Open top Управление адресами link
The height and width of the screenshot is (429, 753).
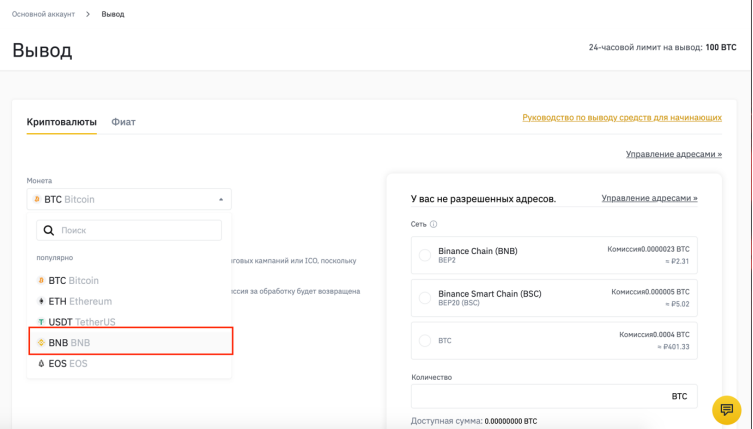tap(674, 154)
